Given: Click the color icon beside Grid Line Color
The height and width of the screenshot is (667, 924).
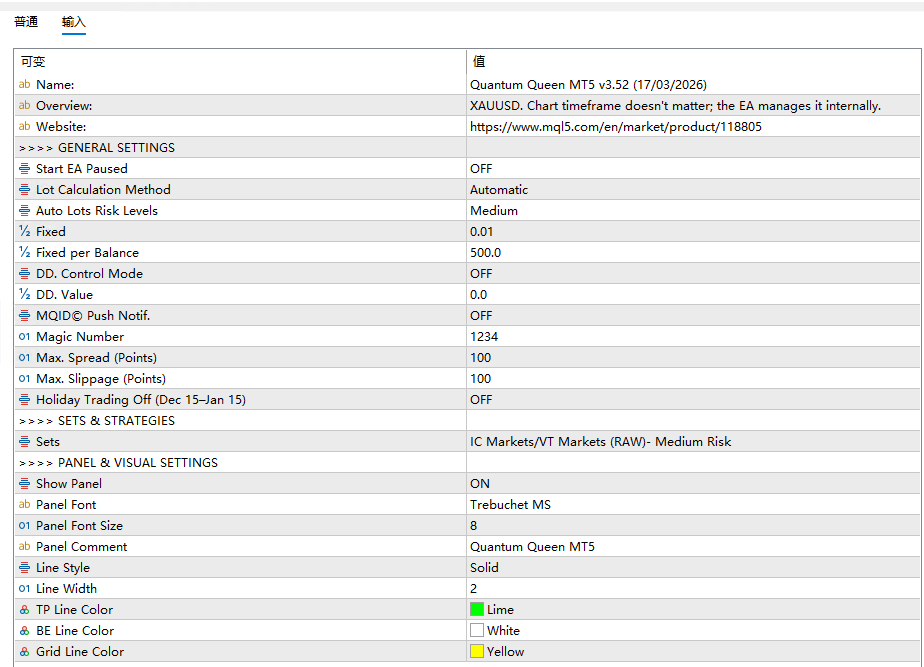Looking at the screenshot, I should pos(24,652).
